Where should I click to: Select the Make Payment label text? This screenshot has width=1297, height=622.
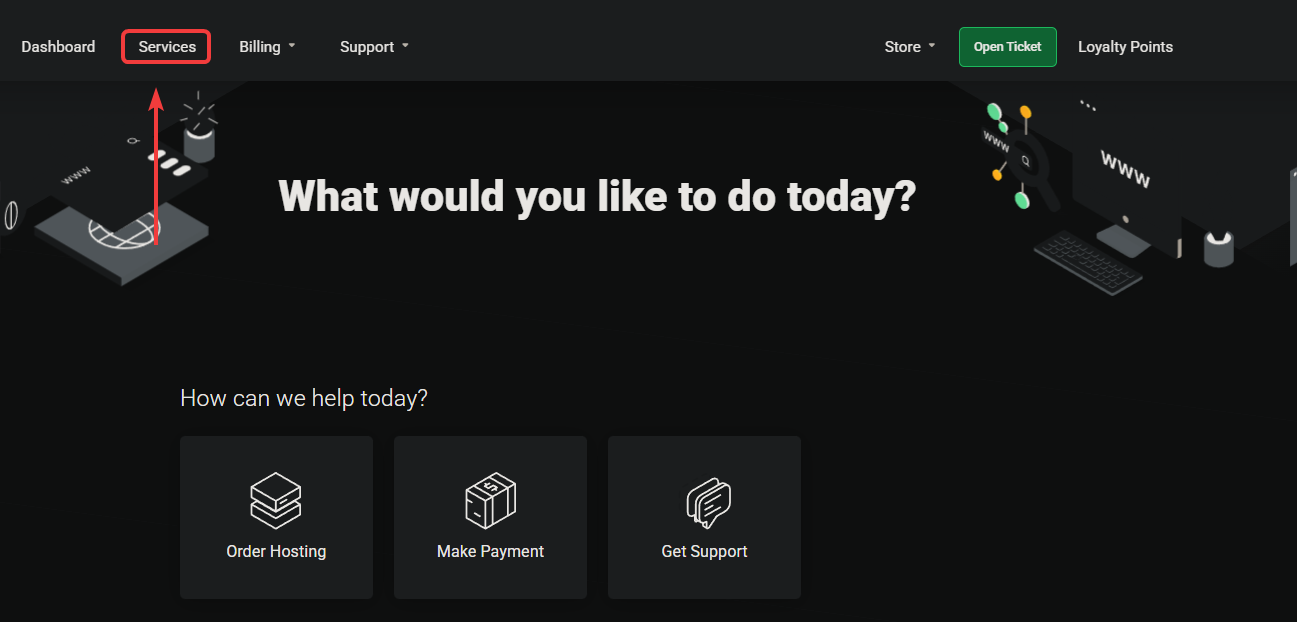pos(490,551)
